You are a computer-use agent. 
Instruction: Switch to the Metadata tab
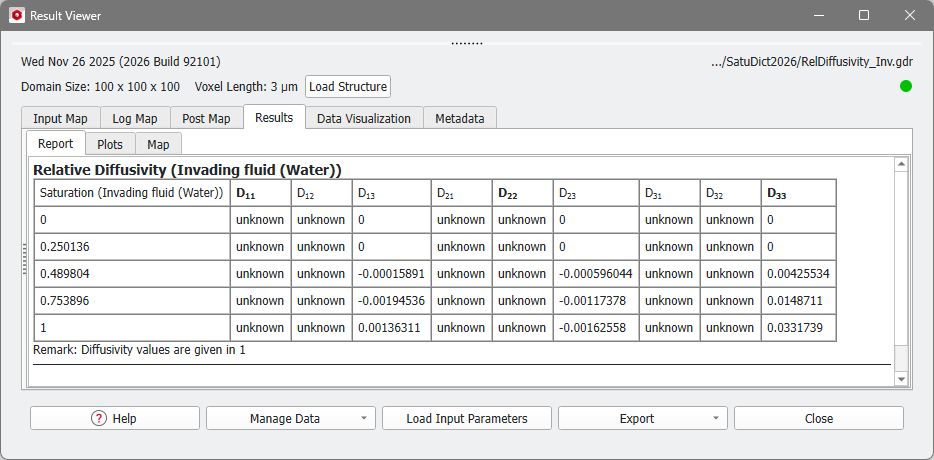coord(460,118)
